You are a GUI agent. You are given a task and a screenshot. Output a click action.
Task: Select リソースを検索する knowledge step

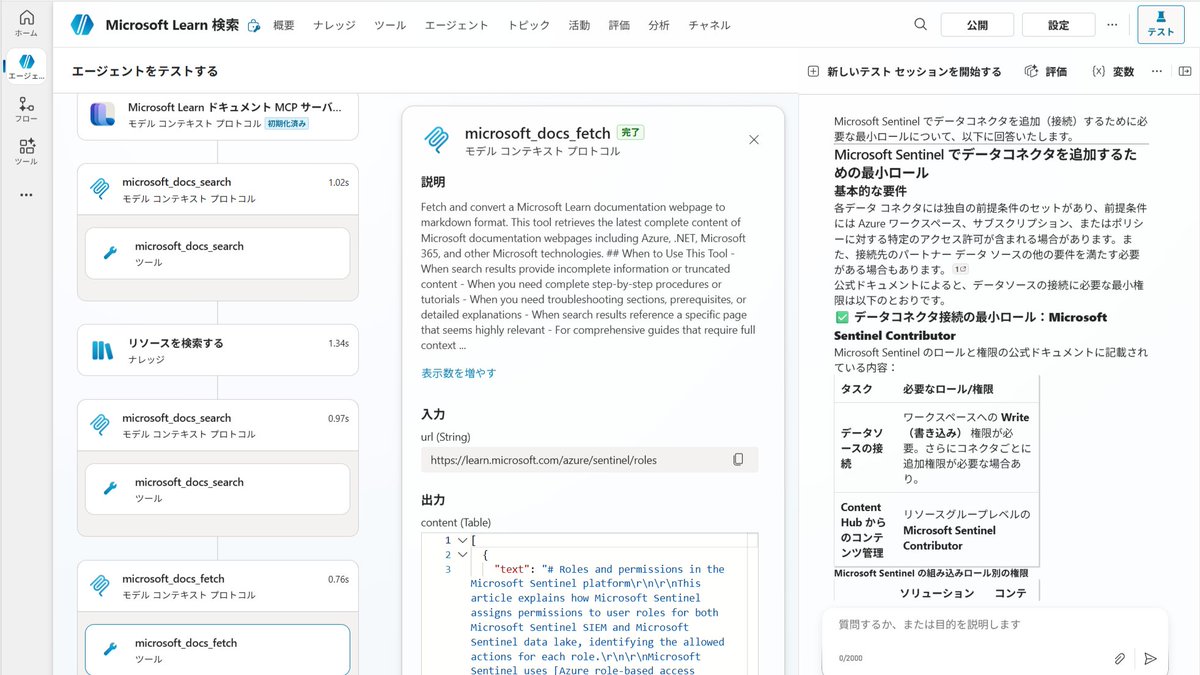click(x=217, y=350)
